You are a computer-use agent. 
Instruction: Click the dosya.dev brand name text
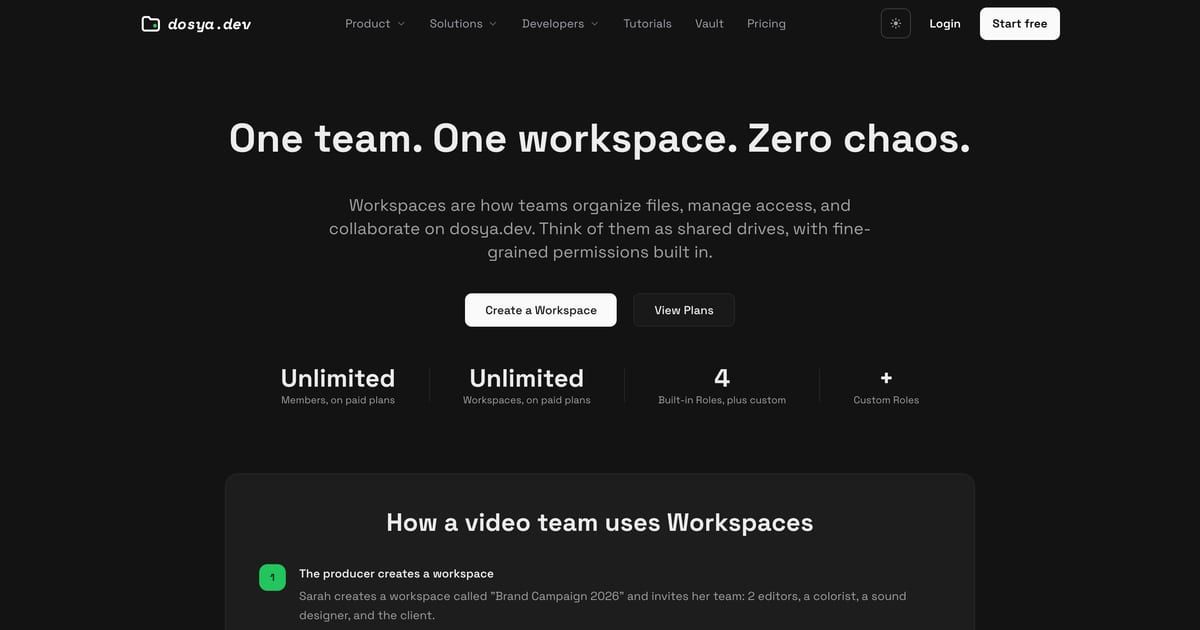(210, 23)
